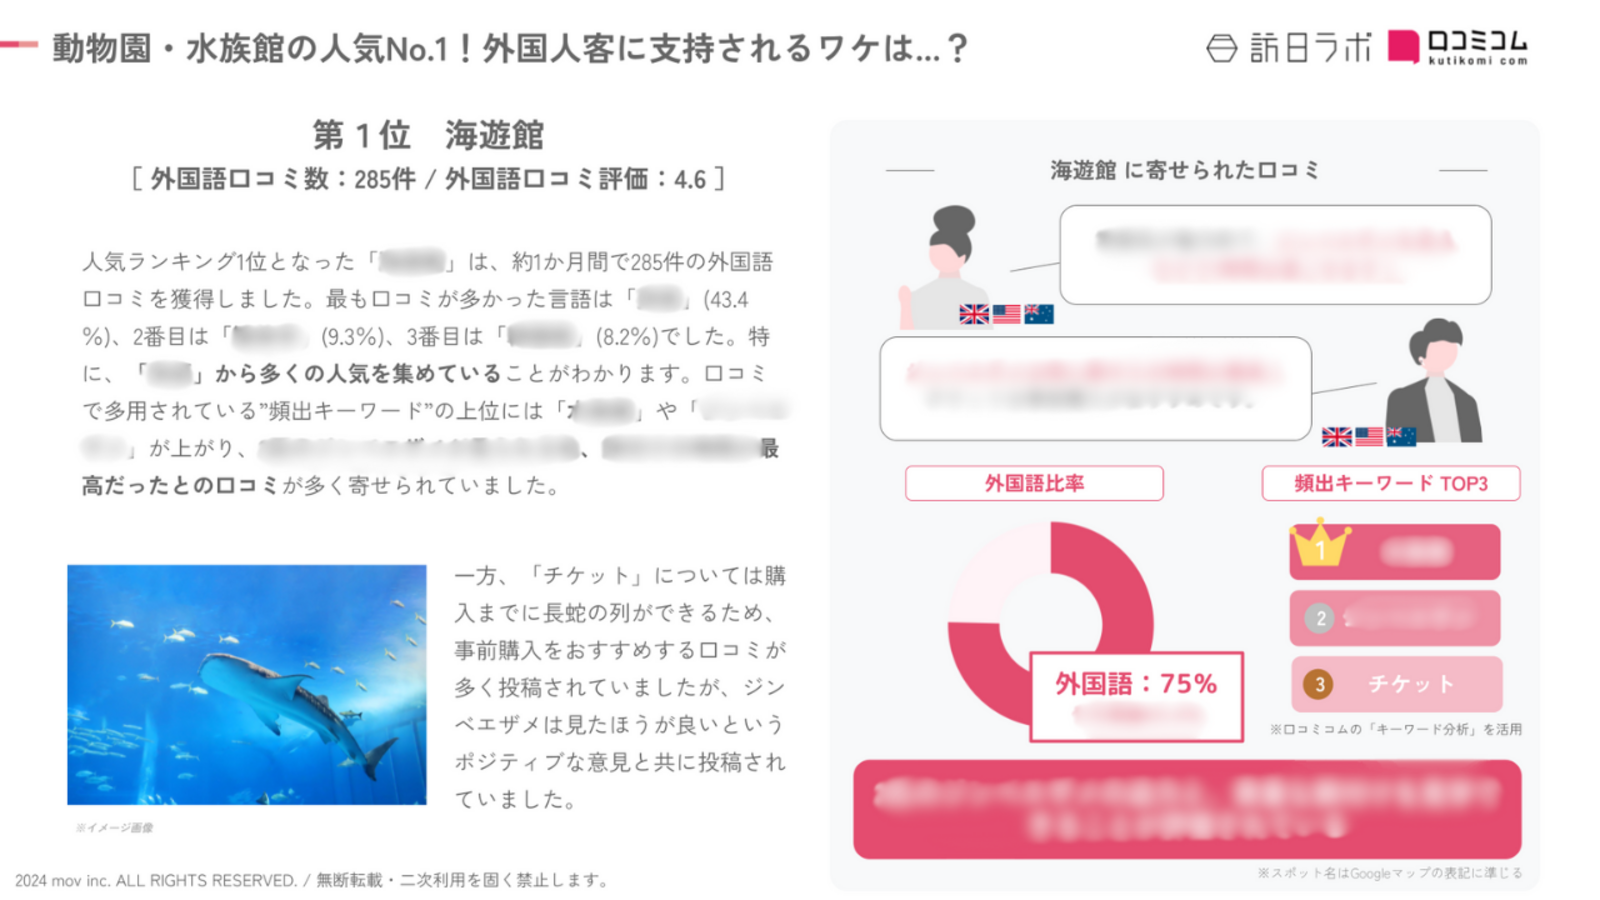
Task: Click the upper blurred review speech bubble
Action: tap(1275, 254)
